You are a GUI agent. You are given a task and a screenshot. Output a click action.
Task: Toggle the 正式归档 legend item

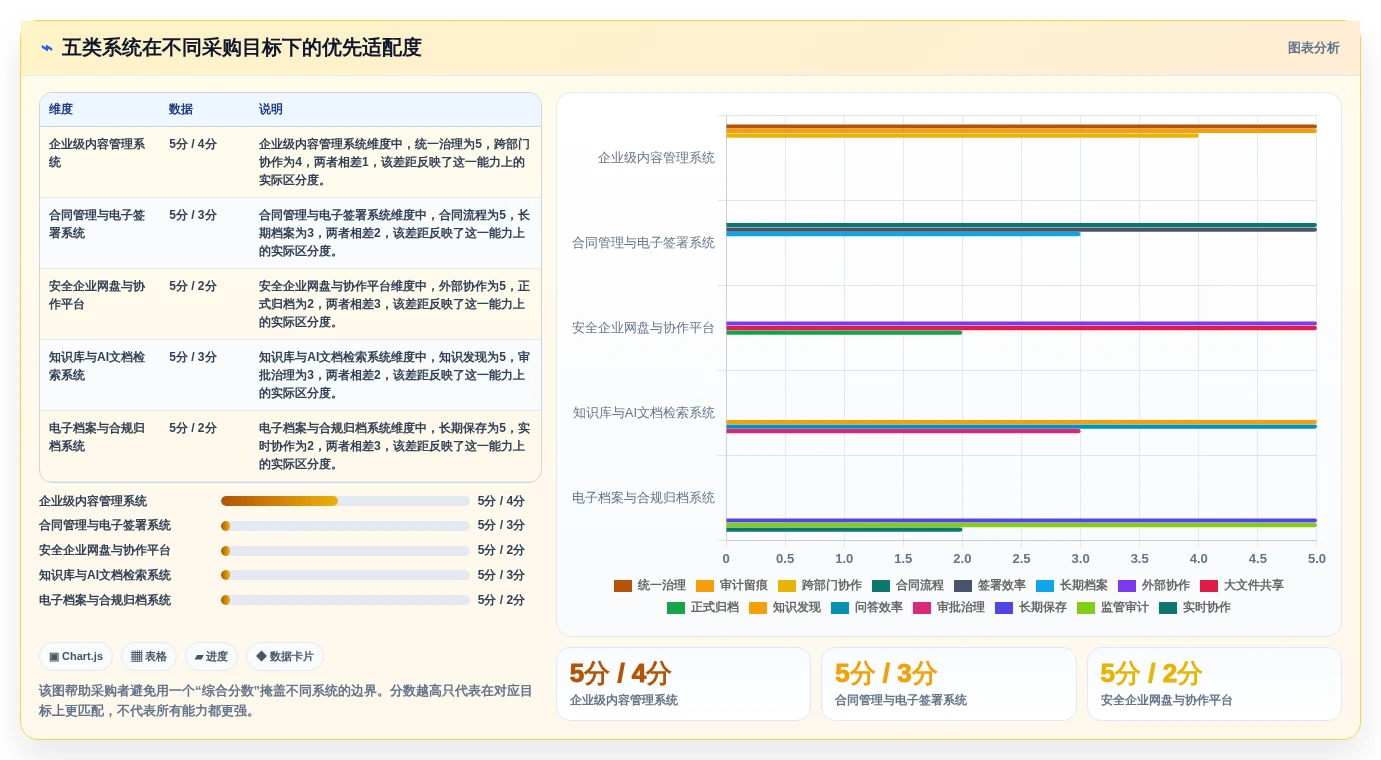click(x=703, y=607)
